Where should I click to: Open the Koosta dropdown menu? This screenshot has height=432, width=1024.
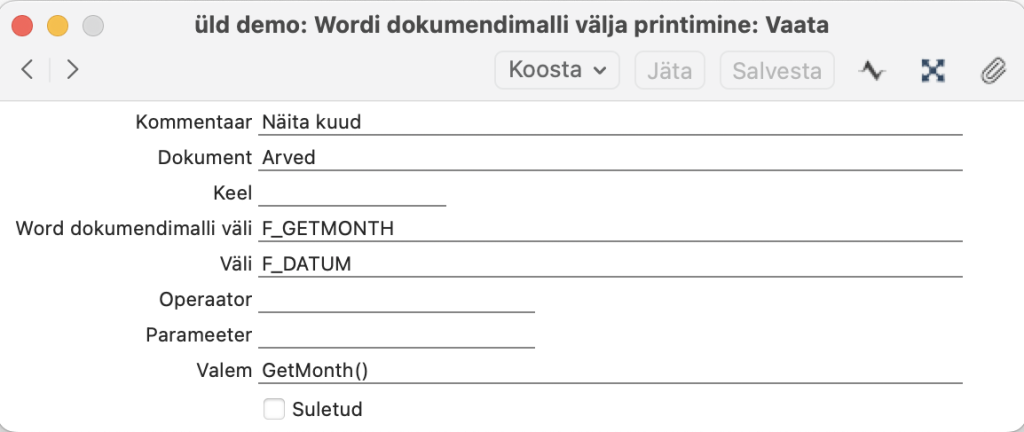pos(557,71)
